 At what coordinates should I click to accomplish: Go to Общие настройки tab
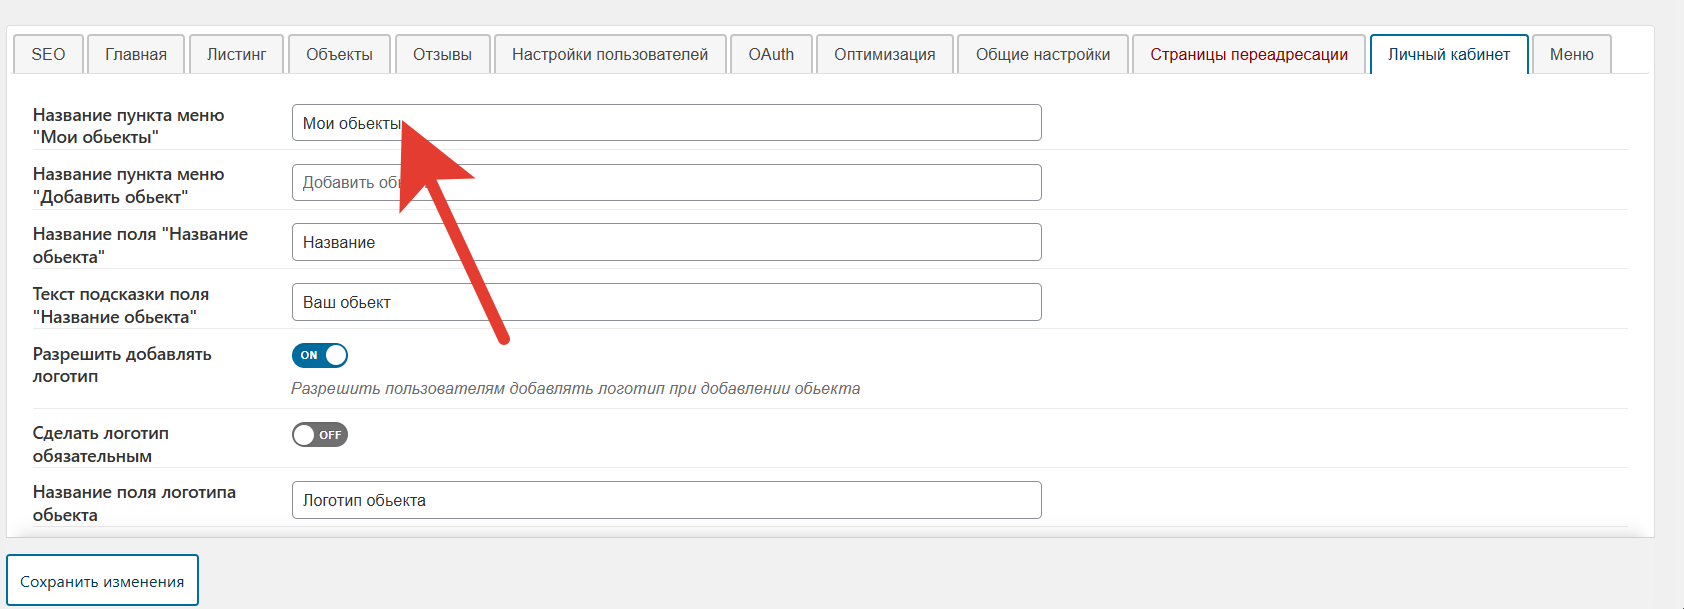tap(1042, 54)
